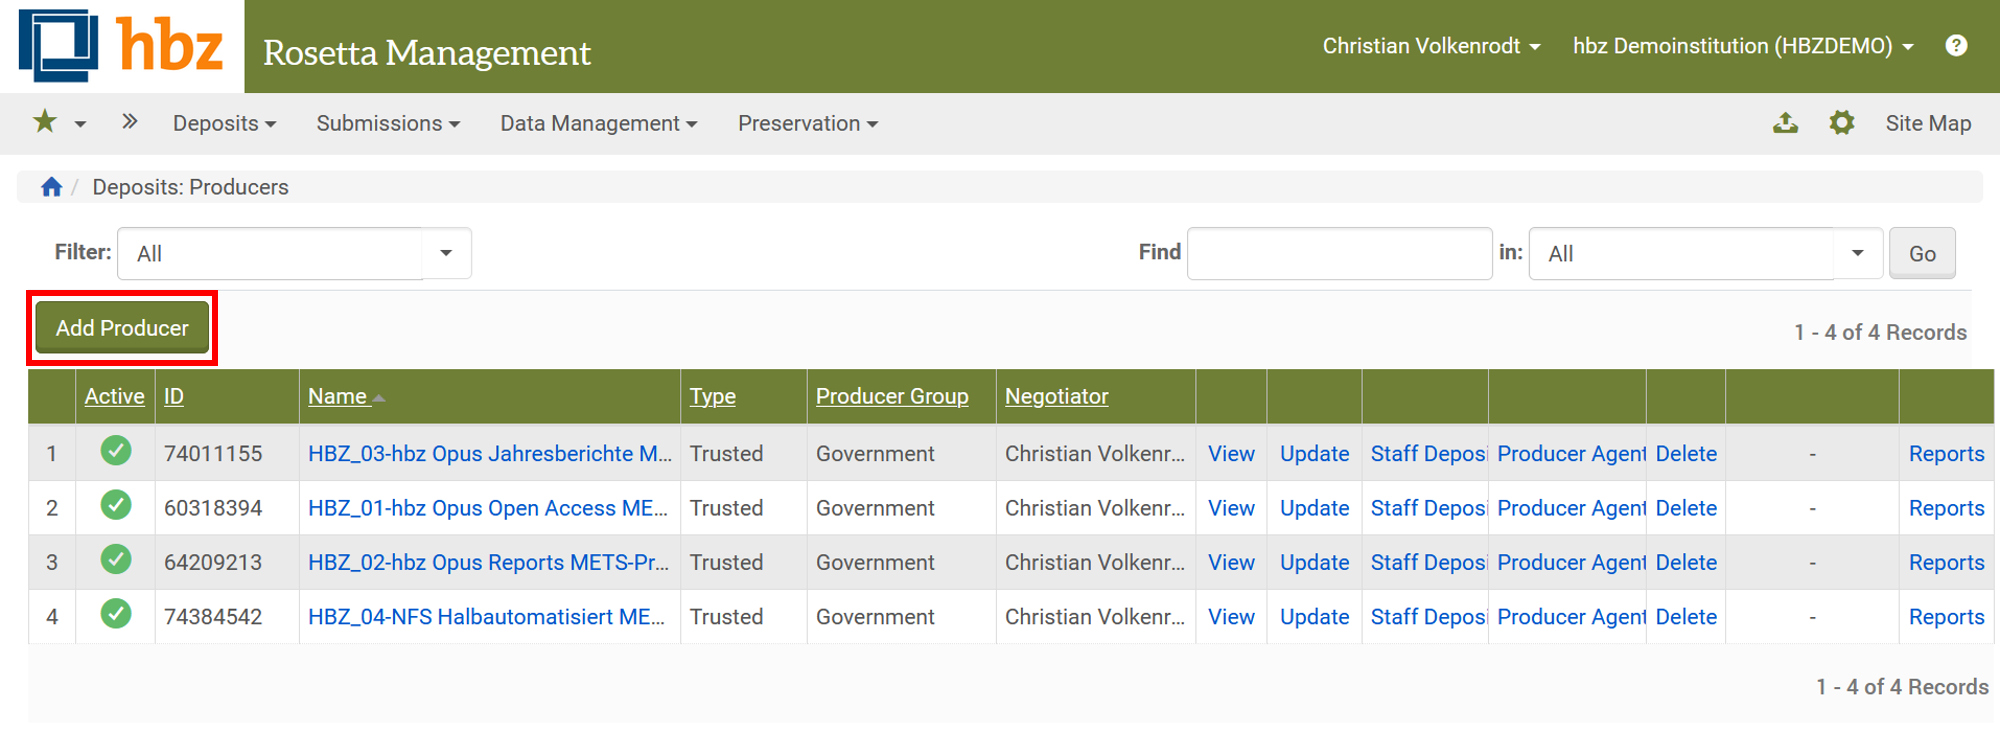This screenshot has height=731, width=2000.
Task: Toggle active status of producer 60318394
Action: (116, 506)
